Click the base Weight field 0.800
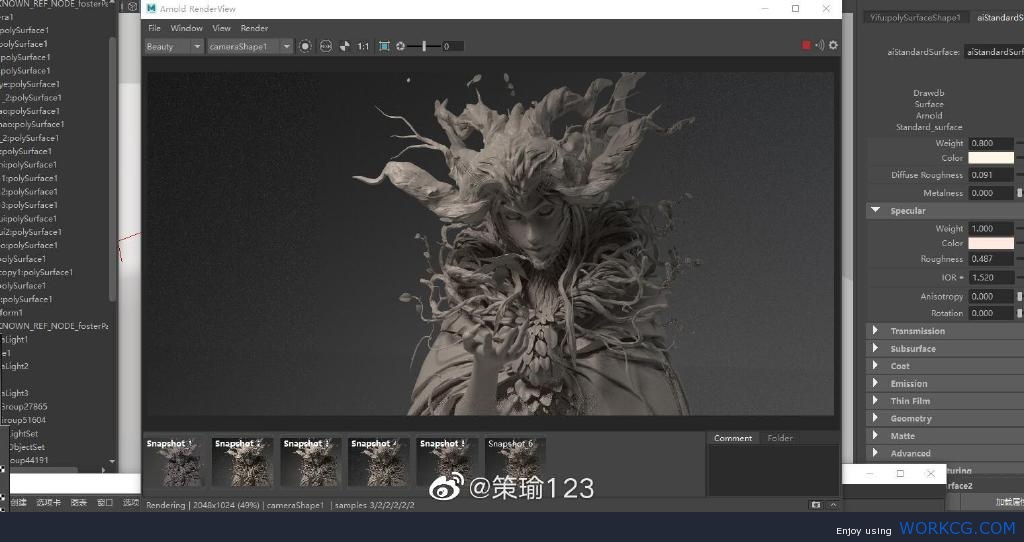The width and height of the screenshot is (1024, 542). tap(991, 143)
